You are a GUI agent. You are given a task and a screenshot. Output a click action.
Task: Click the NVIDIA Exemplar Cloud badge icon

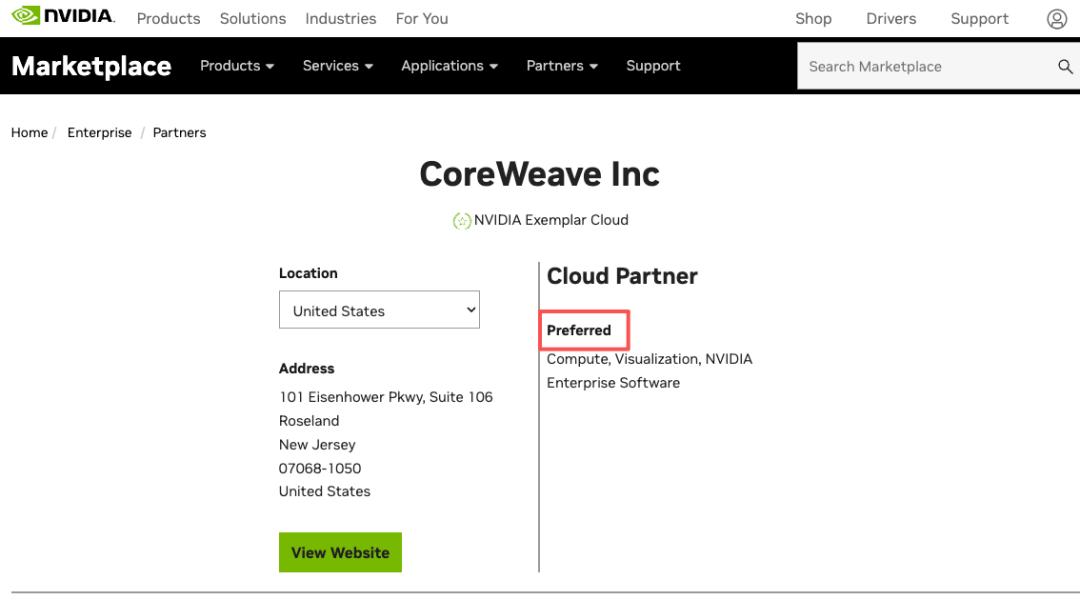point(461,220)
